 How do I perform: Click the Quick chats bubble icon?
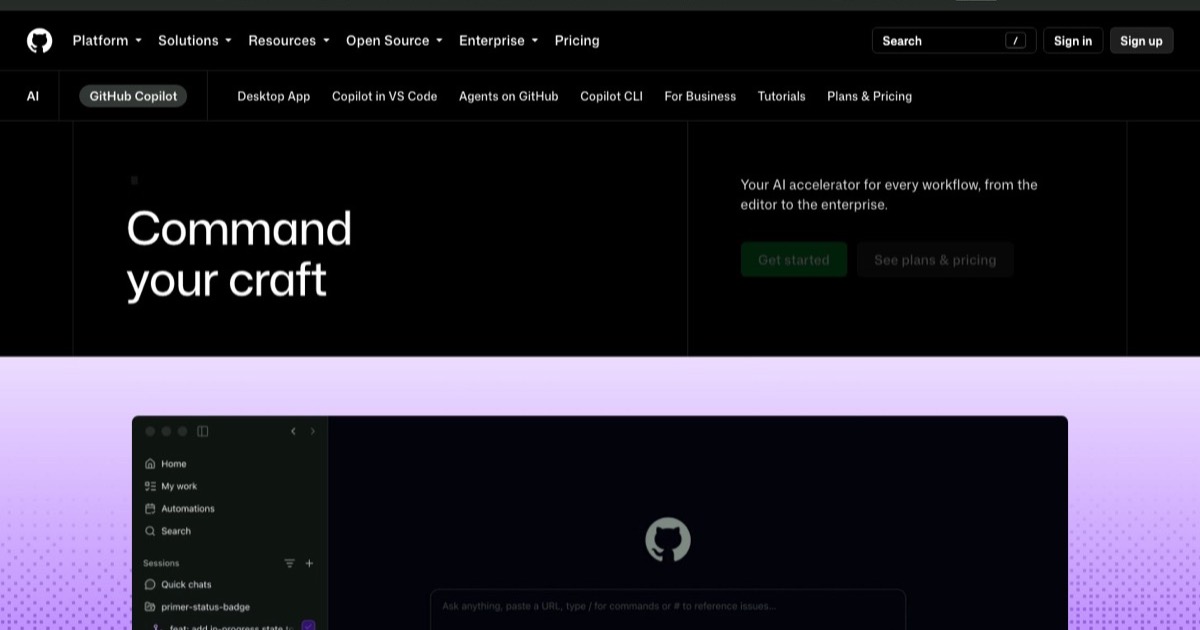pyautogui.click(x=150, y=584)
